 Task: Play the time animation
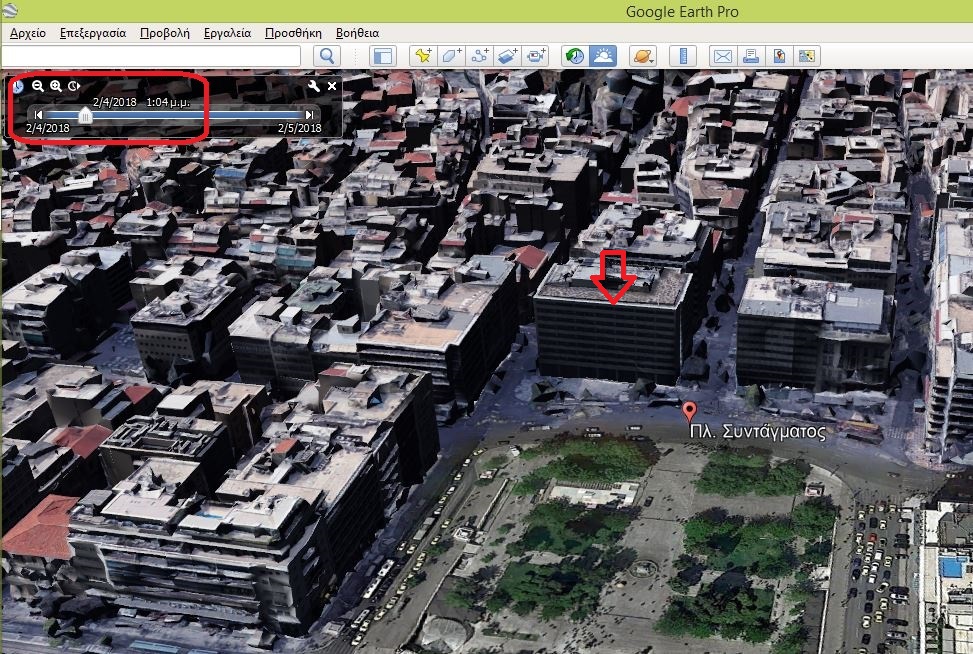[74, 86]
